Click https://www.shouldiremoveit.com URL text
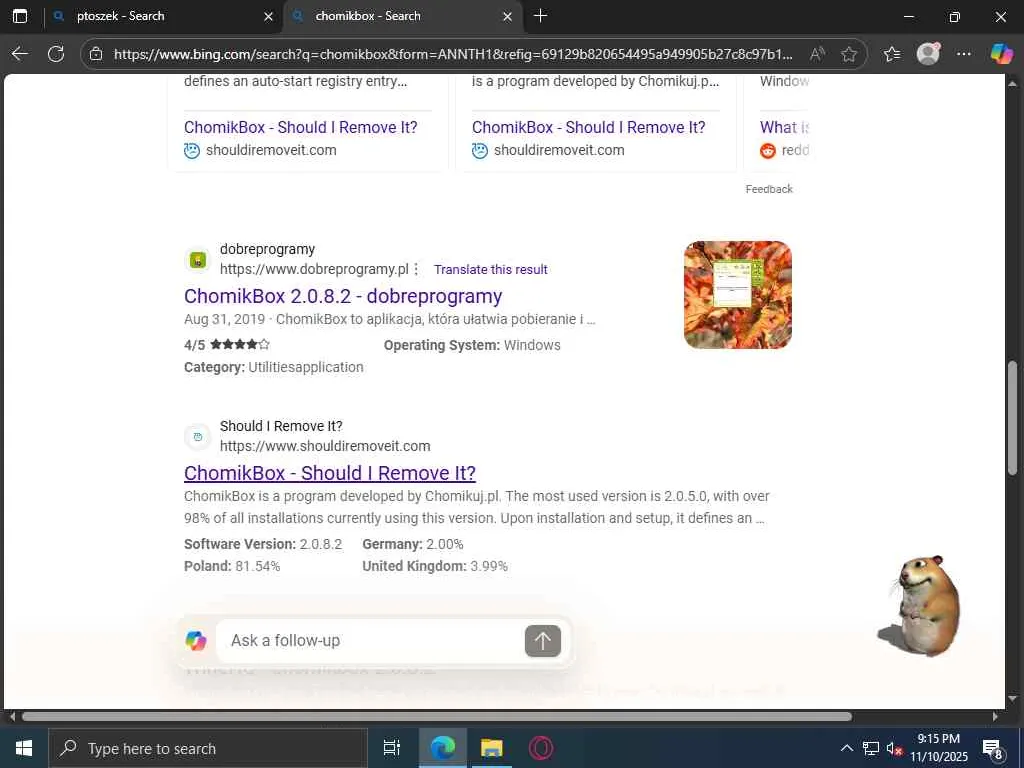 [x=325, y=446]
